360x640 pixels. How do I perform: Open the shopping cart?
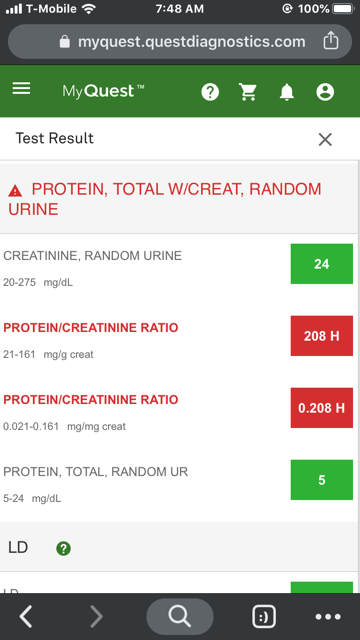248,92
